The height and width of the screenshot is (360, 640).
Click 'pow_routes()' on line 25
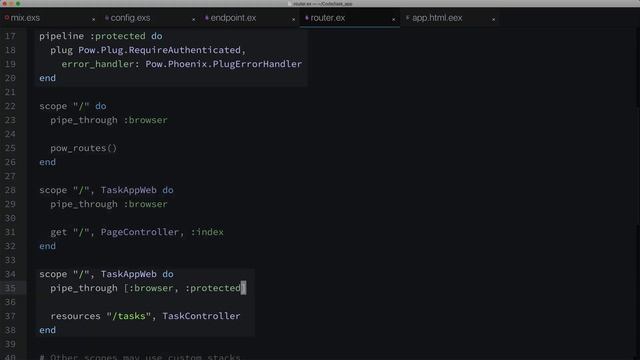click(x=84, y=148)
